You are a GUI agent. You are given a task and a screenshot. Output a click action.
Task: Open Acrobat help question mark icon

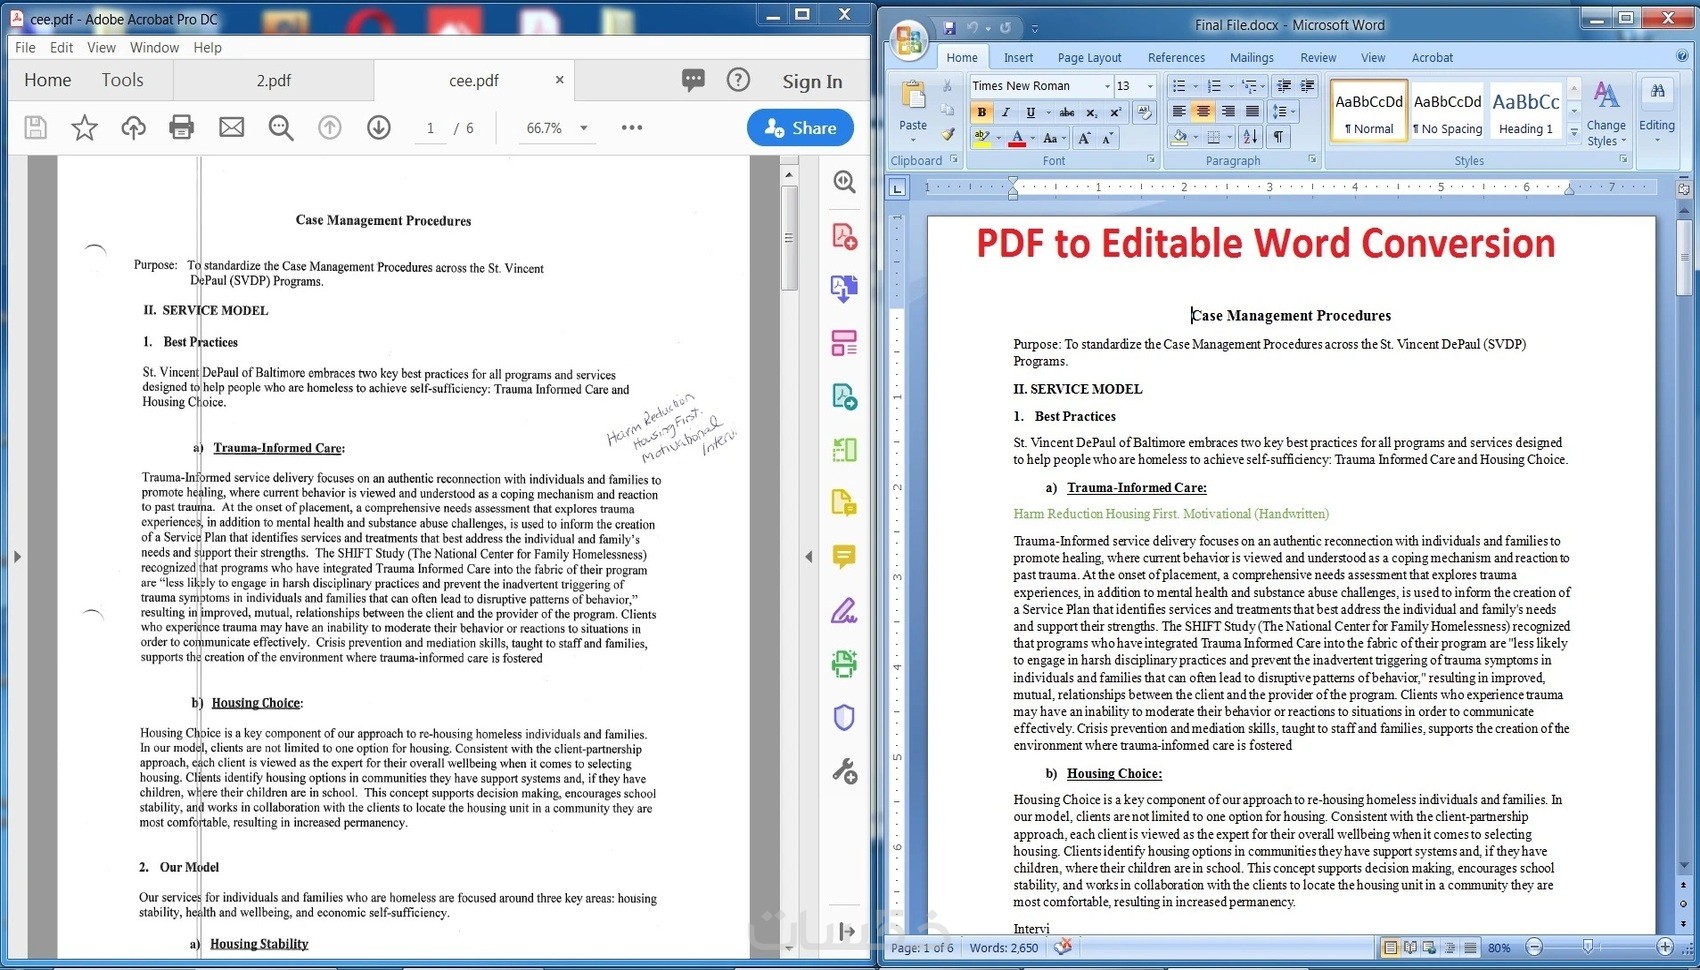coord(738,80)
